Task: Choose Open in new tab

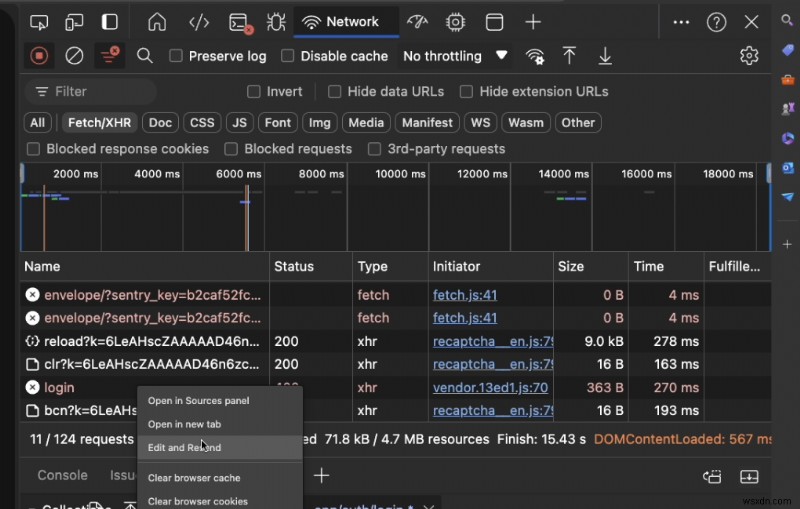Action: (220, 424)
